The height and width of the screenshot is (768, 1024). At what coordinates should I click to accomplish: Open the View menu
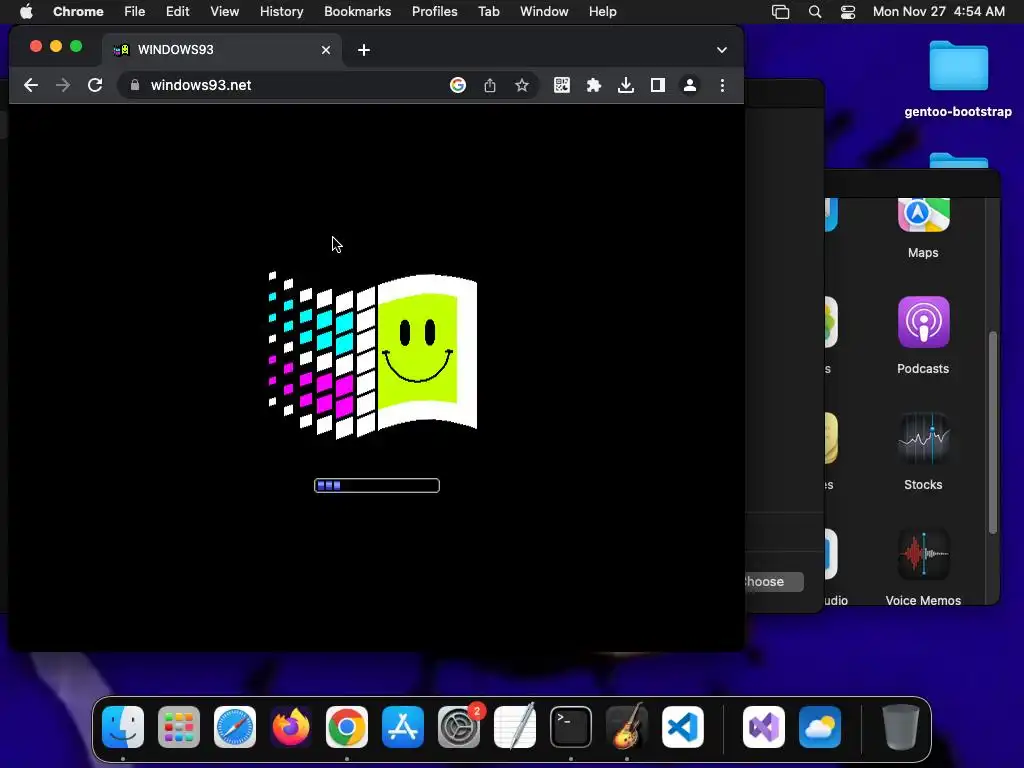[224, 11]
